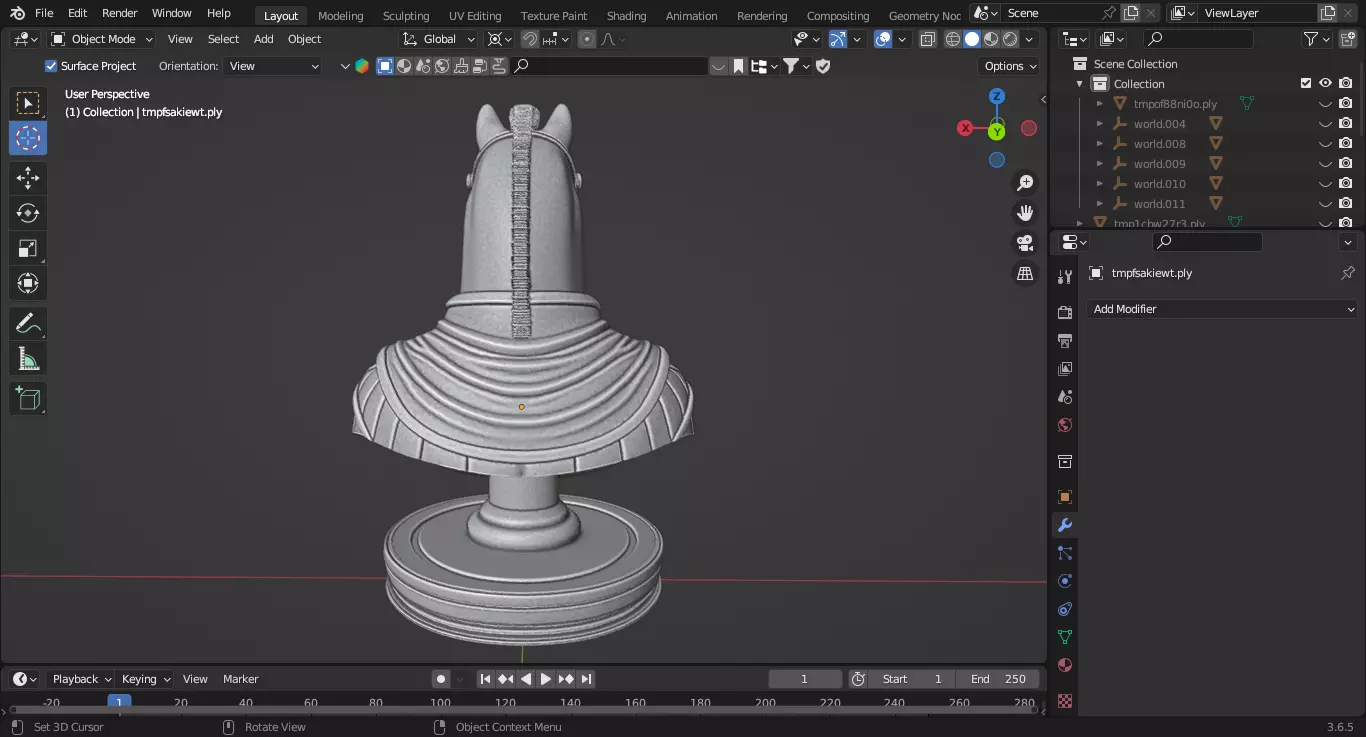Open the Object Mode dropdown
The image size is (1366, 737).
tap(102, 39)
